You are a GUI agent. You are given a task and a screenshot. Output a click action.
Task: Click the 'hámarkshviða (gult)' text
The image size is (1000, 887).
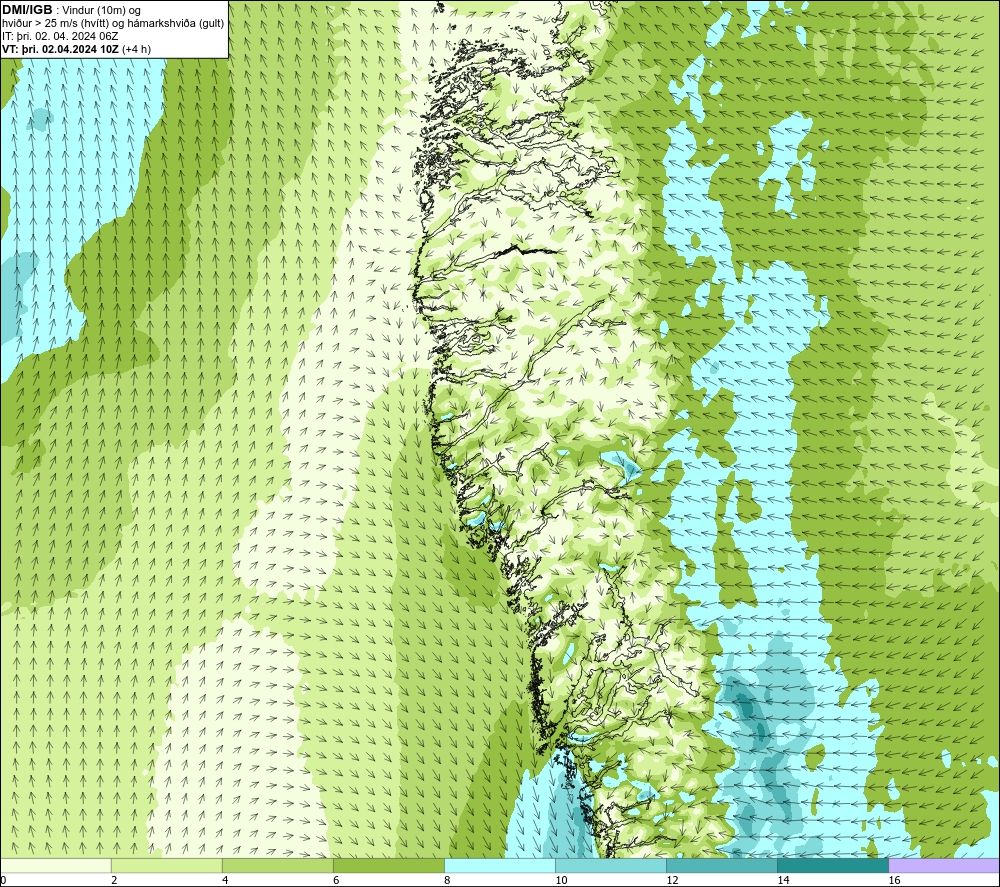(176, 24)
